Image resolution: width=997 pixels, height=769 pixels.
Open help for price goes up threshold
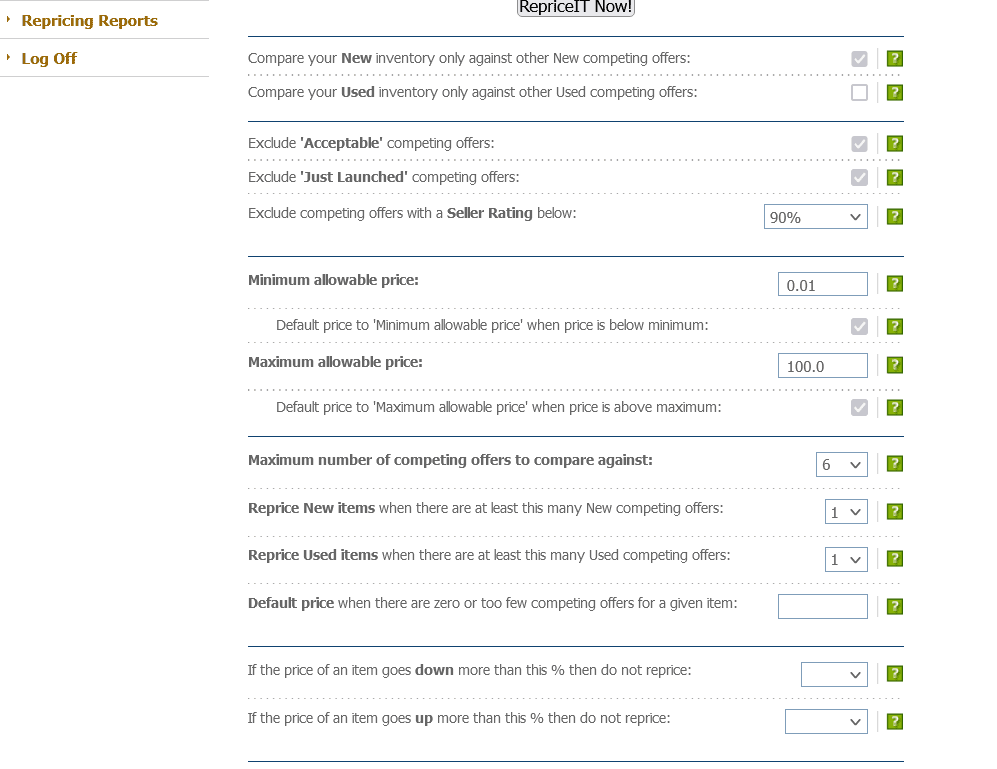(x=894, y=720)
